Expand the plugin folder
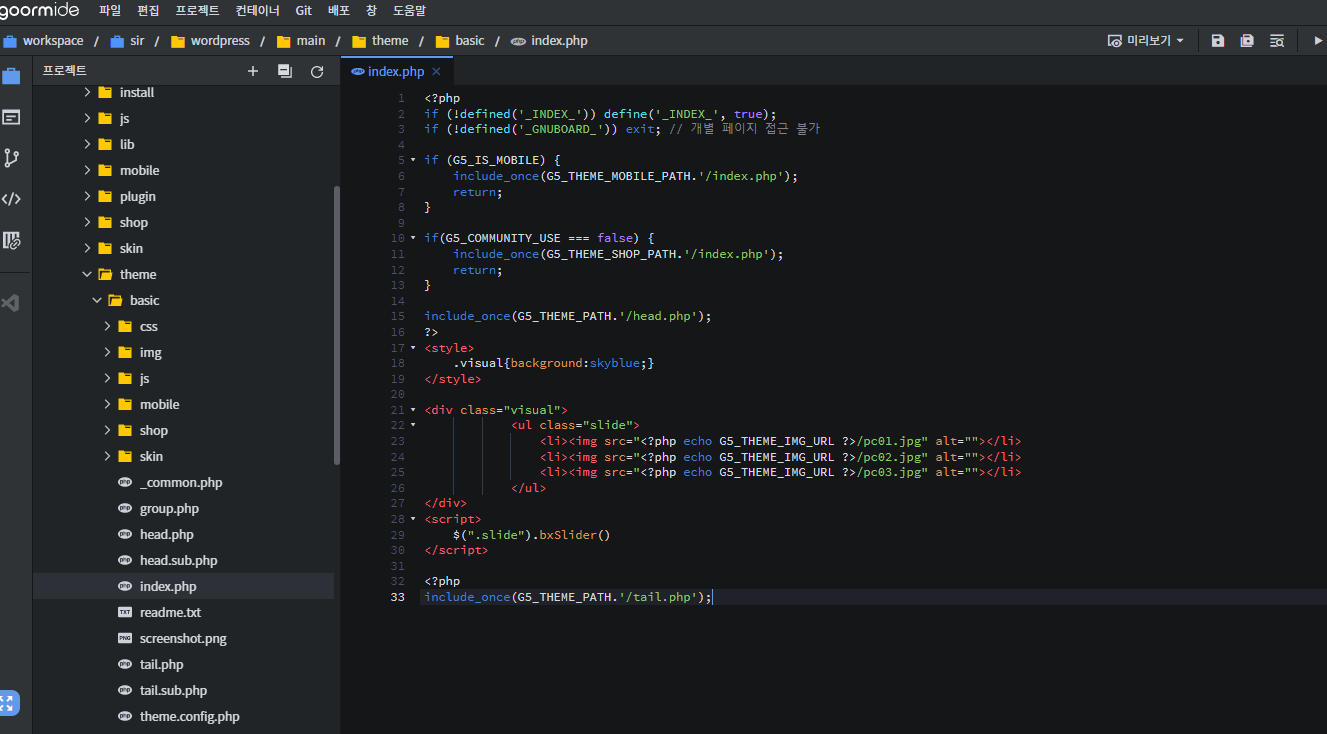 (x=87, y=196)
